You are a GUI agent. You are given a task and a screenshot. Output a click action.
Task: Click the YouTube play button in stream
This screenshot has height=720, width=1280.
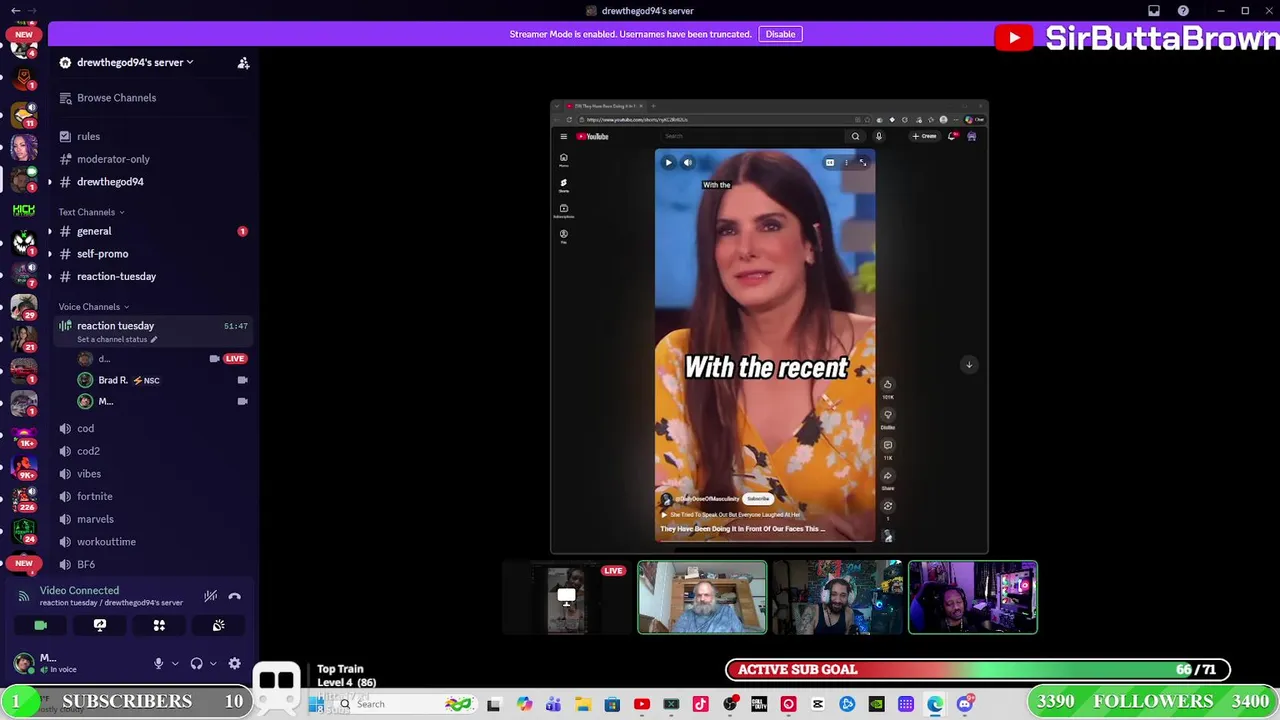[x=668, y=163]
